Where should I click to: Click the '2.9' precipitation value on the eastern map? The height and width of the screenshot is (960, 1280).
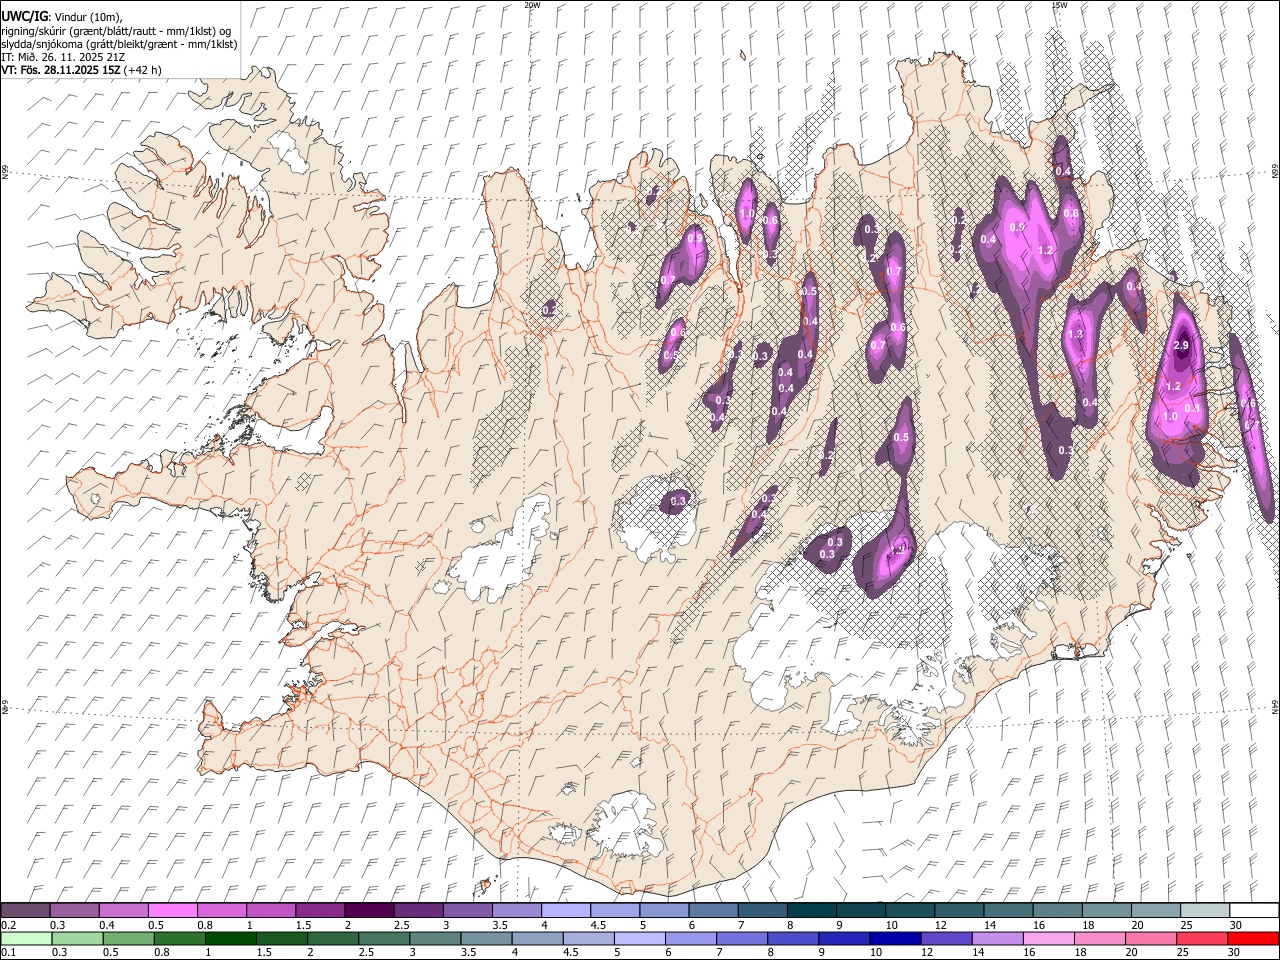click(1181, 346)
